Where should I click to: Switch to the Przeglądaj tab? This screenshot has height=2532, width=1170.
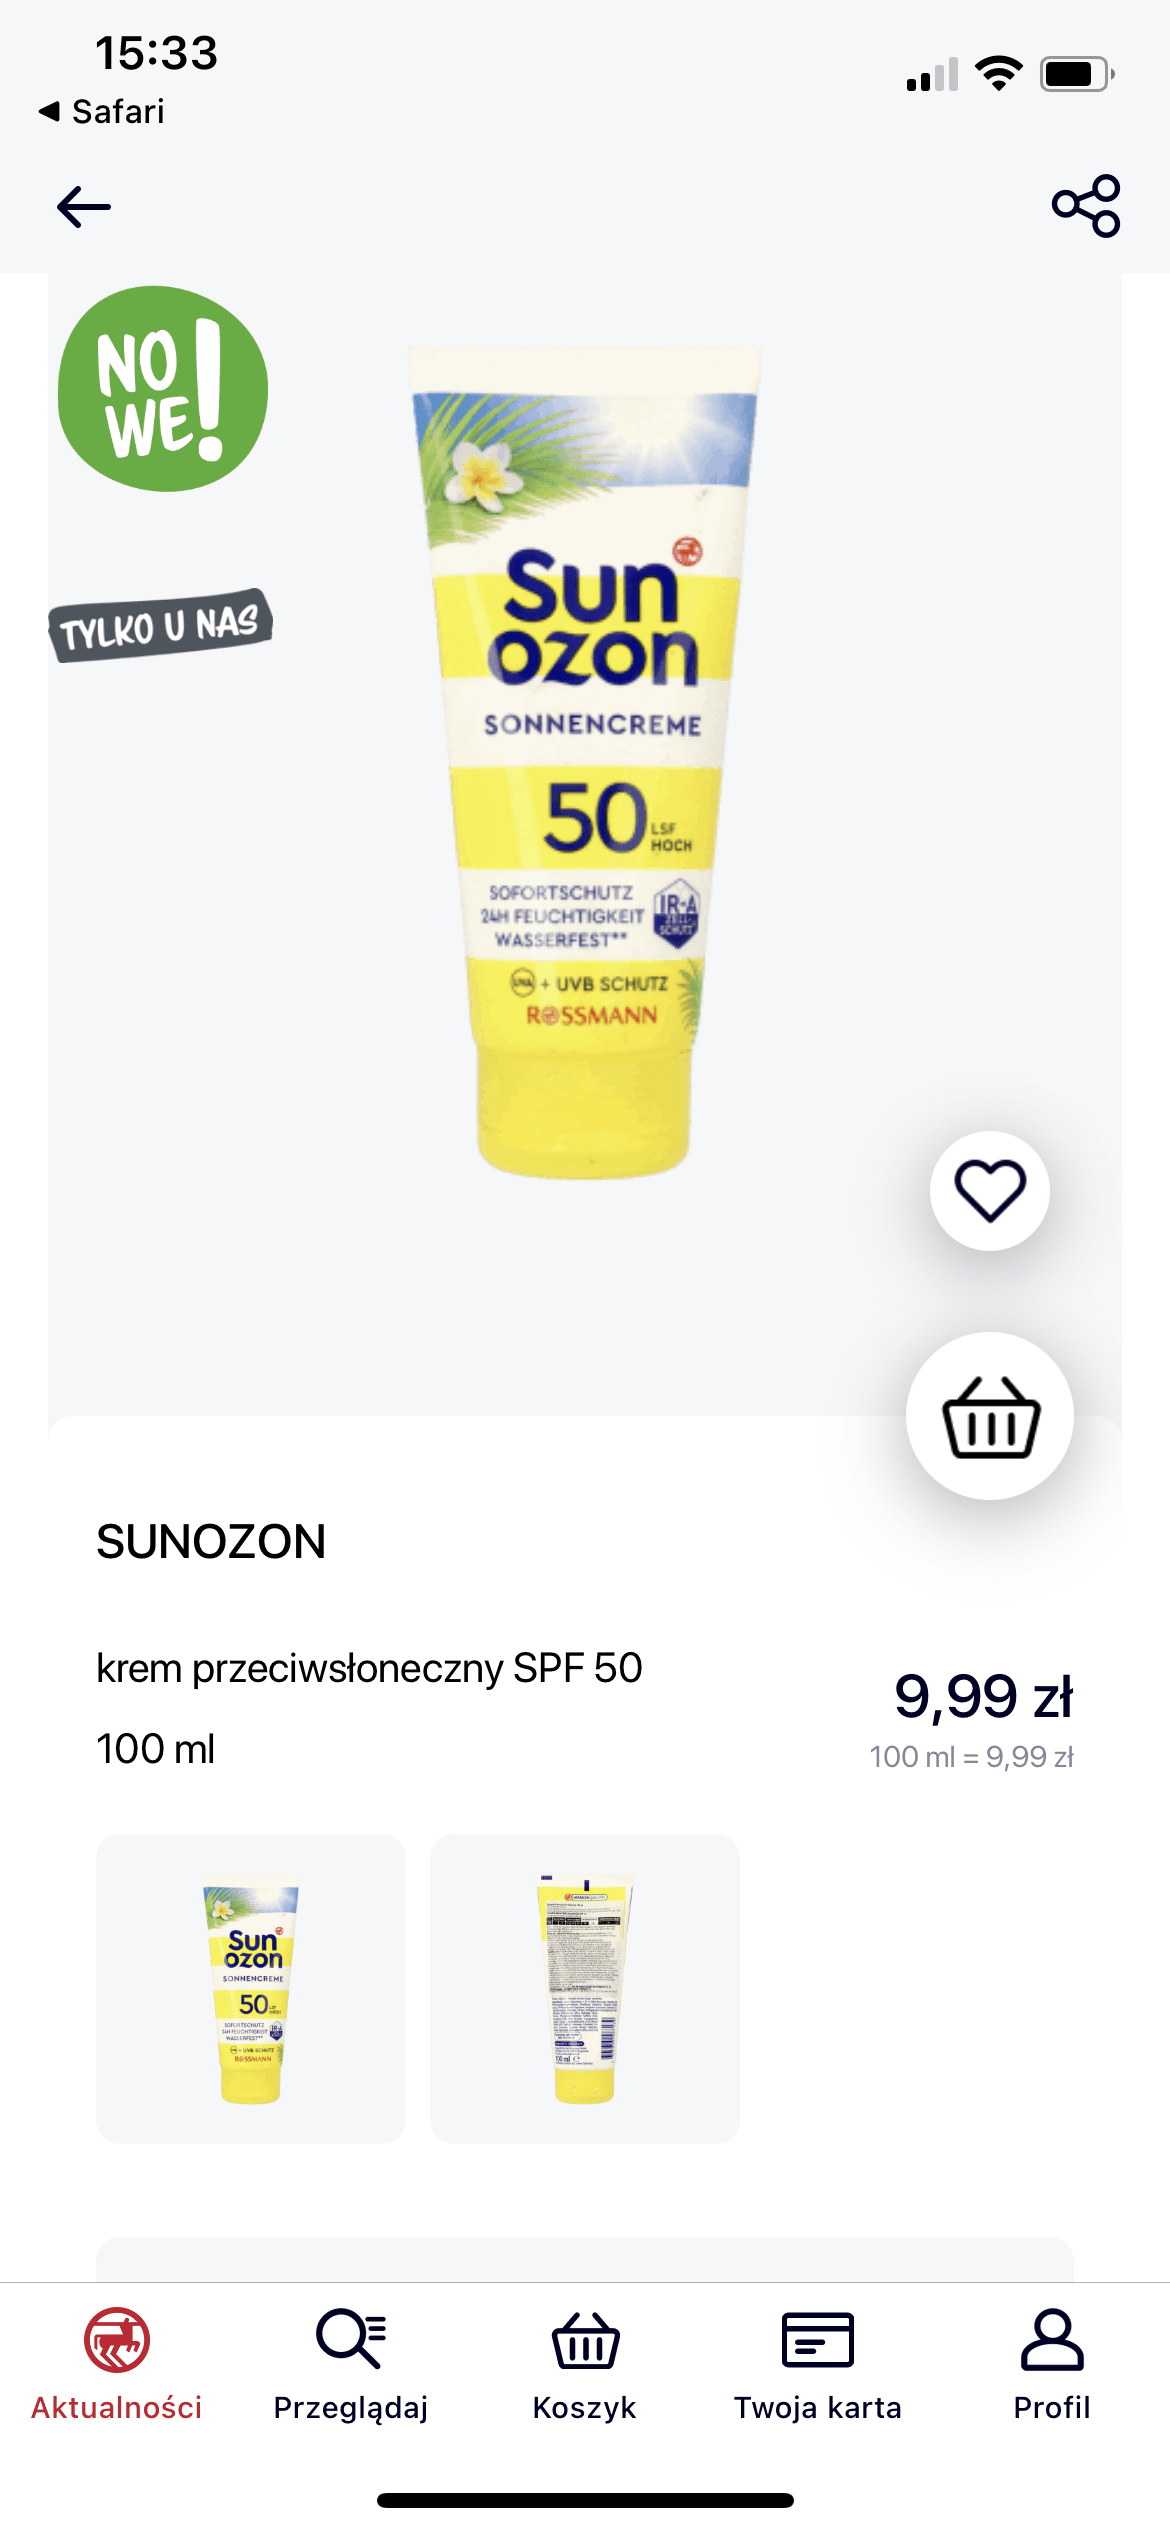click(351, 2364)
